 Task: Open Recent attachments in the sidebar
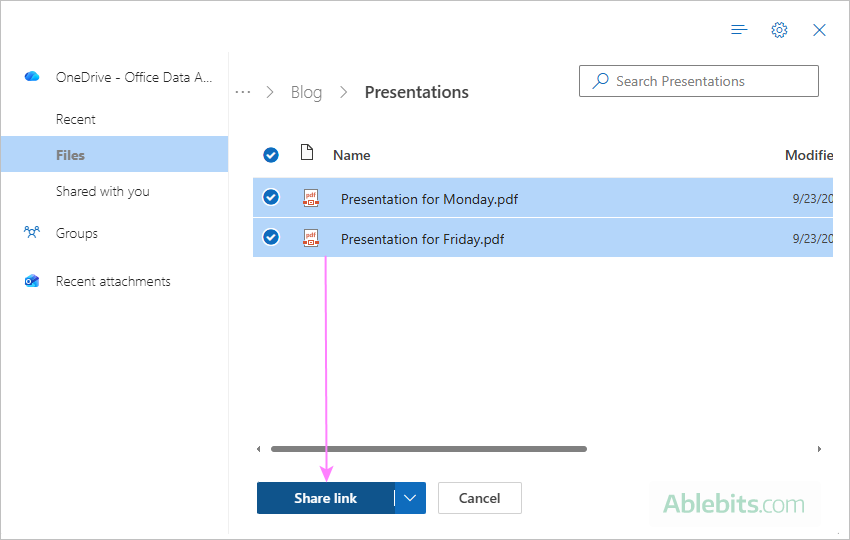click(x=113, y=281)
